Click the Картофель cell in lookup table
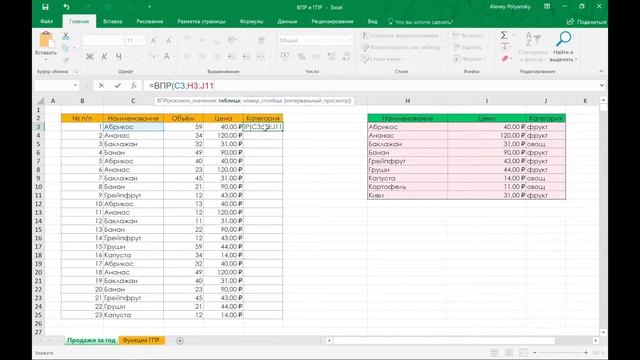The height and width of the screenshot is (360, 640). tap(407, 187)
